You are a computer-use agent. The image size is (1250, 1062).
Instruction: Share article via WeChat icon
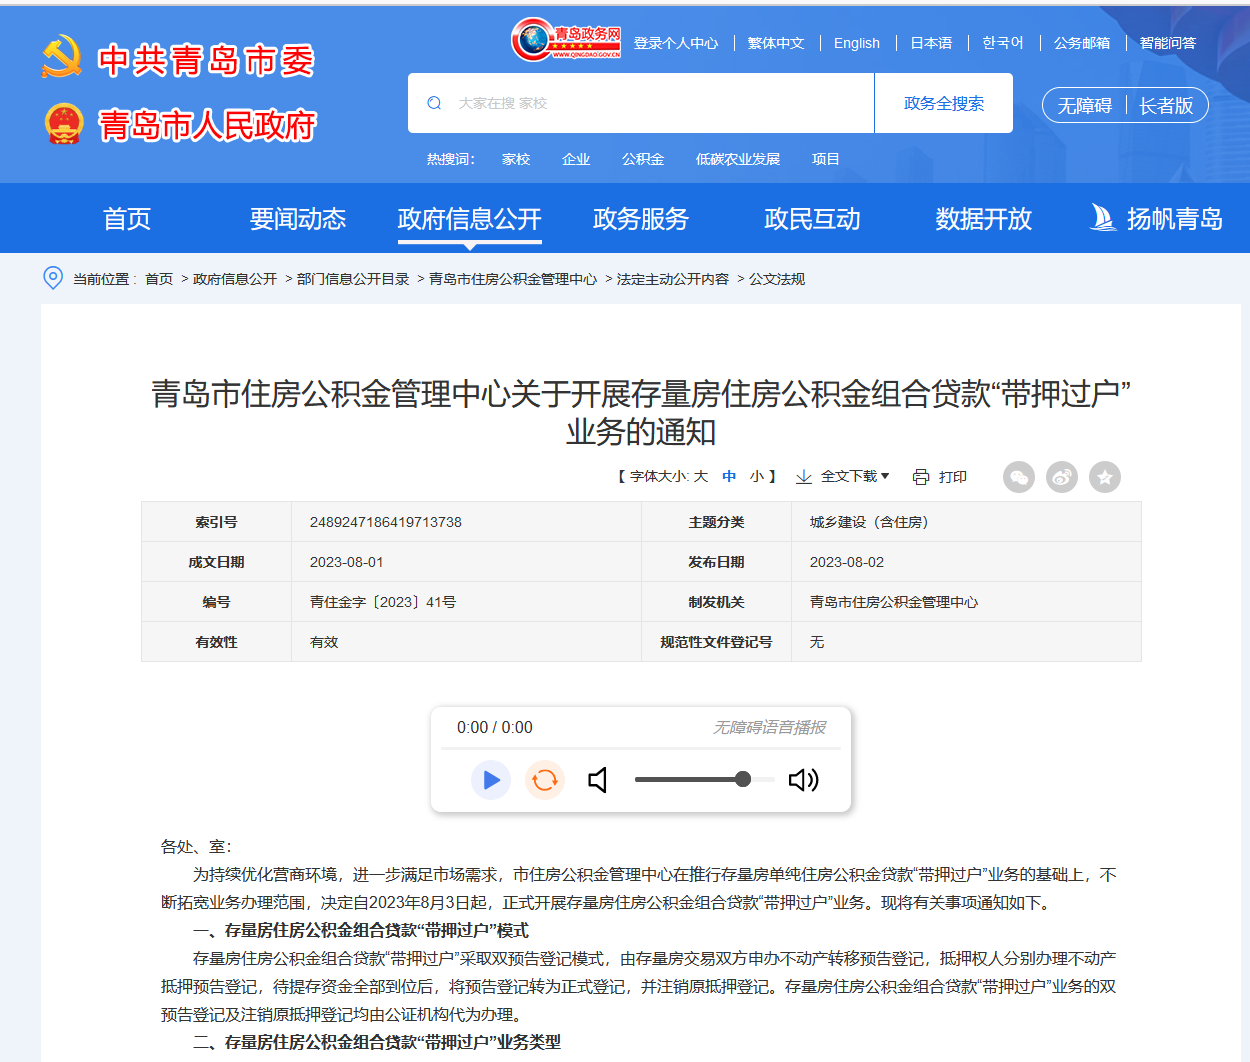[x=1019, y=477]
